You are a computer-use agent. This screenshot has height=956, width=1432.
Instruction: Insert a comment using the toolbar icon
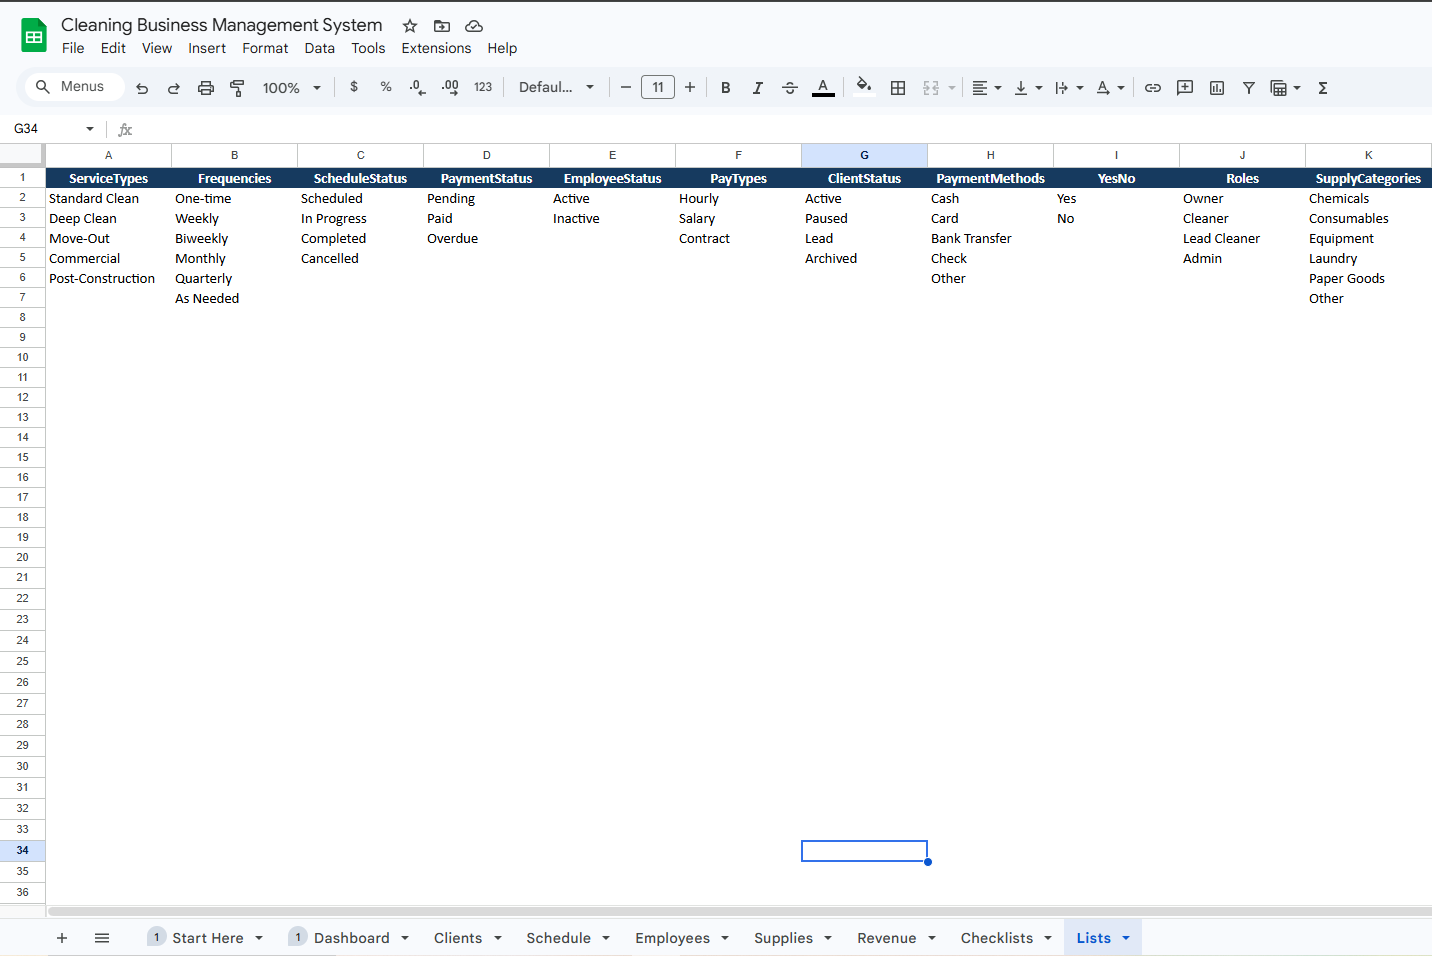coord(1185,88)
